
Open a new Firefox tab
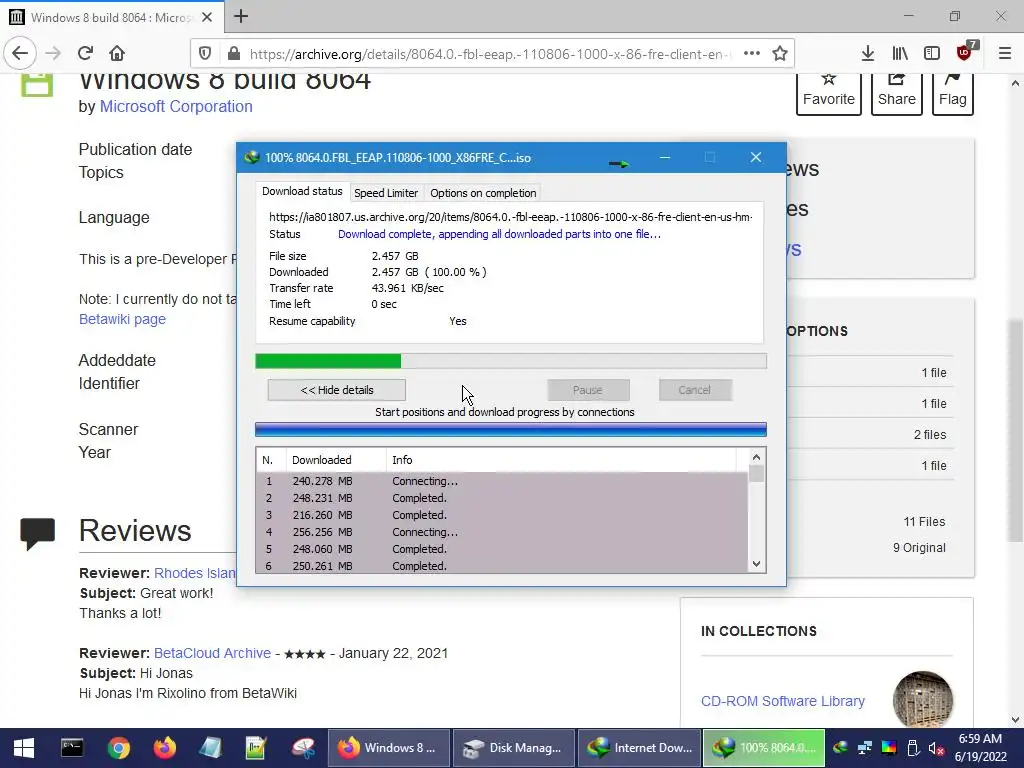tap(241, 16)
